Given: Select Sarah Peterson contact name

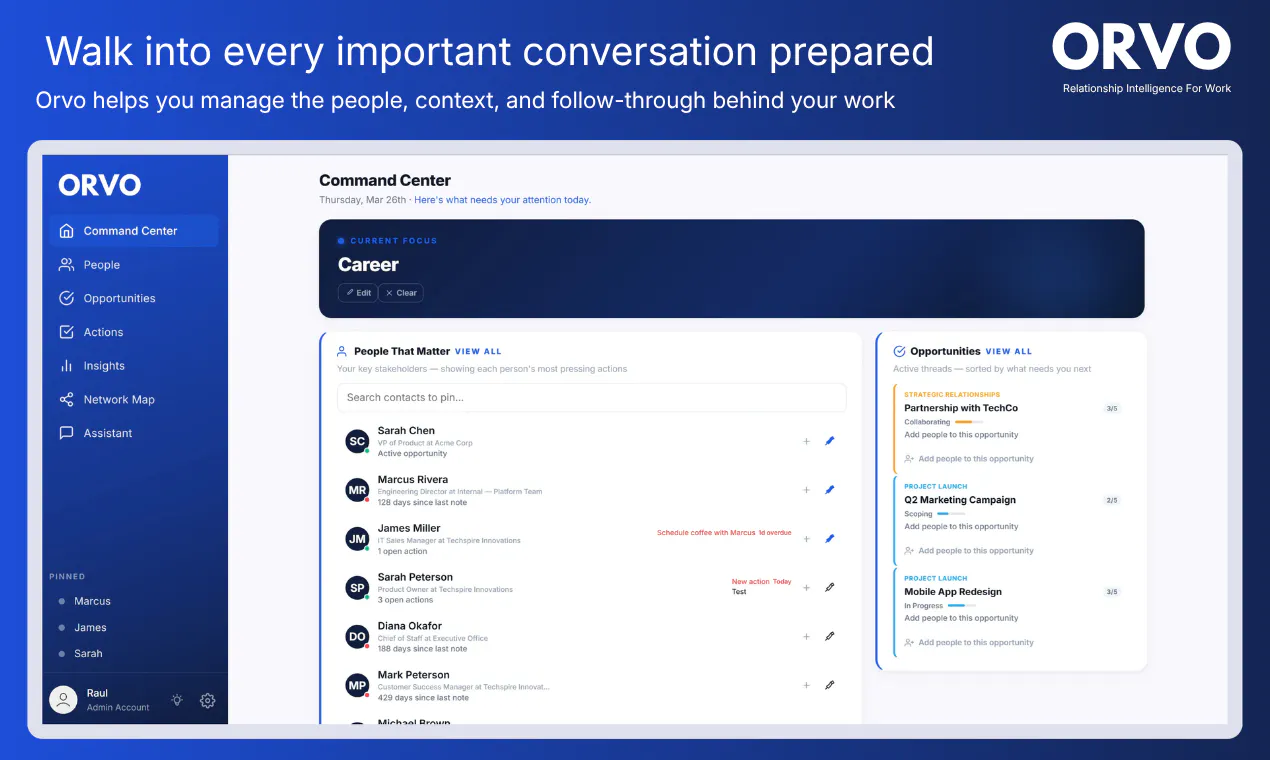Looking at the screenshot, I should (415, 577).
